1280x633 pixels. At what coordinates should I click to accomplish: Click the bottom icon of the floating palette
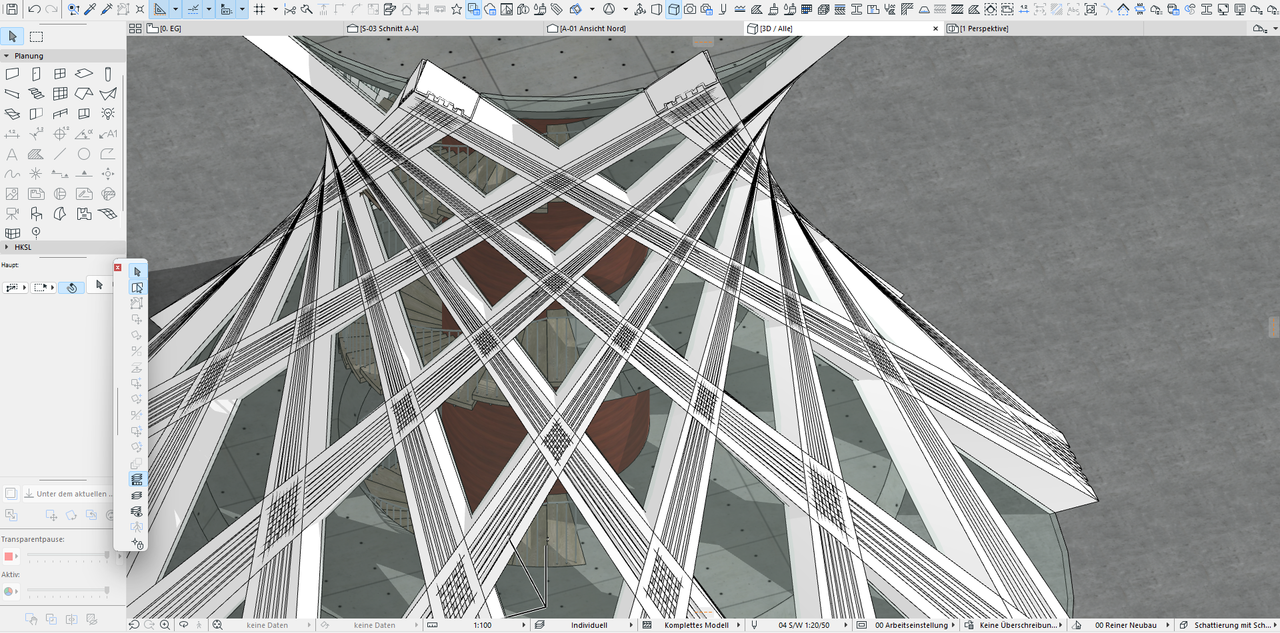(x=137, y=543)
